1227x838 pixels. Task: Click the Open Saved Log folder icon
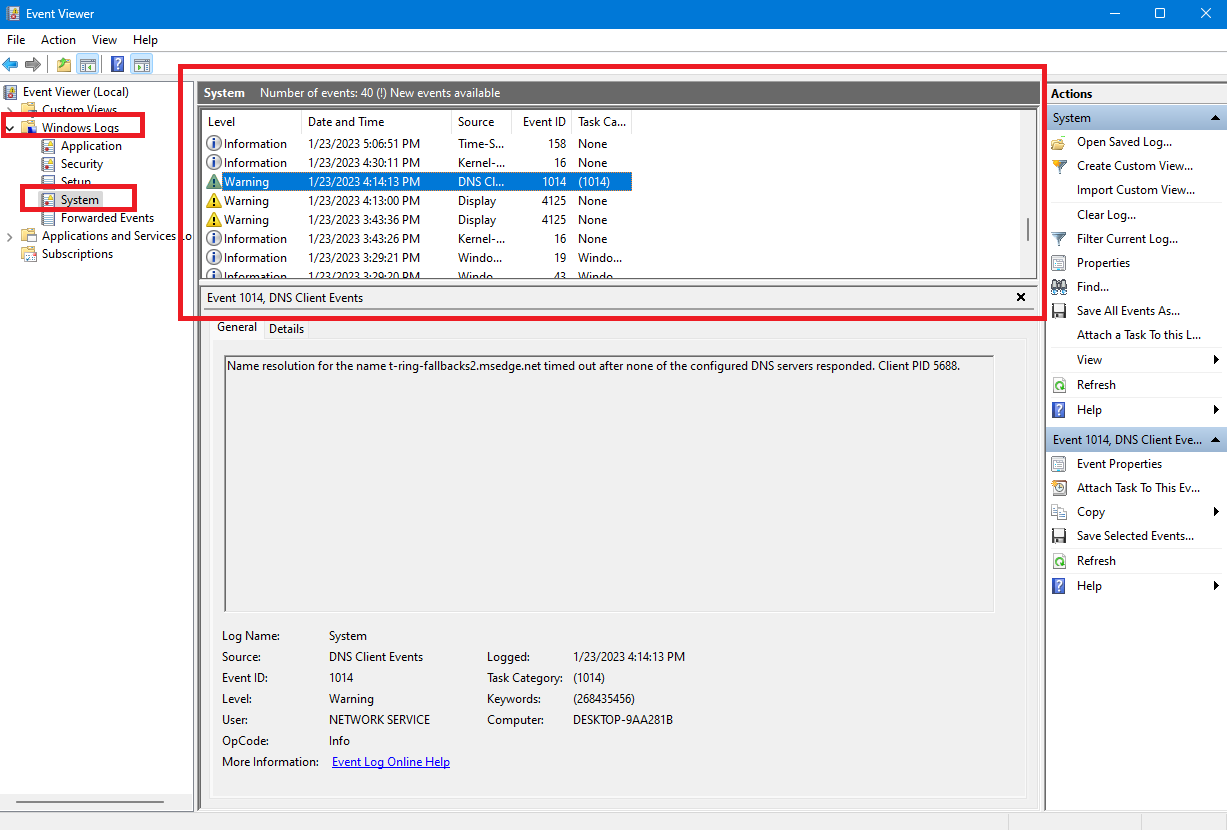click(1059, 142)
